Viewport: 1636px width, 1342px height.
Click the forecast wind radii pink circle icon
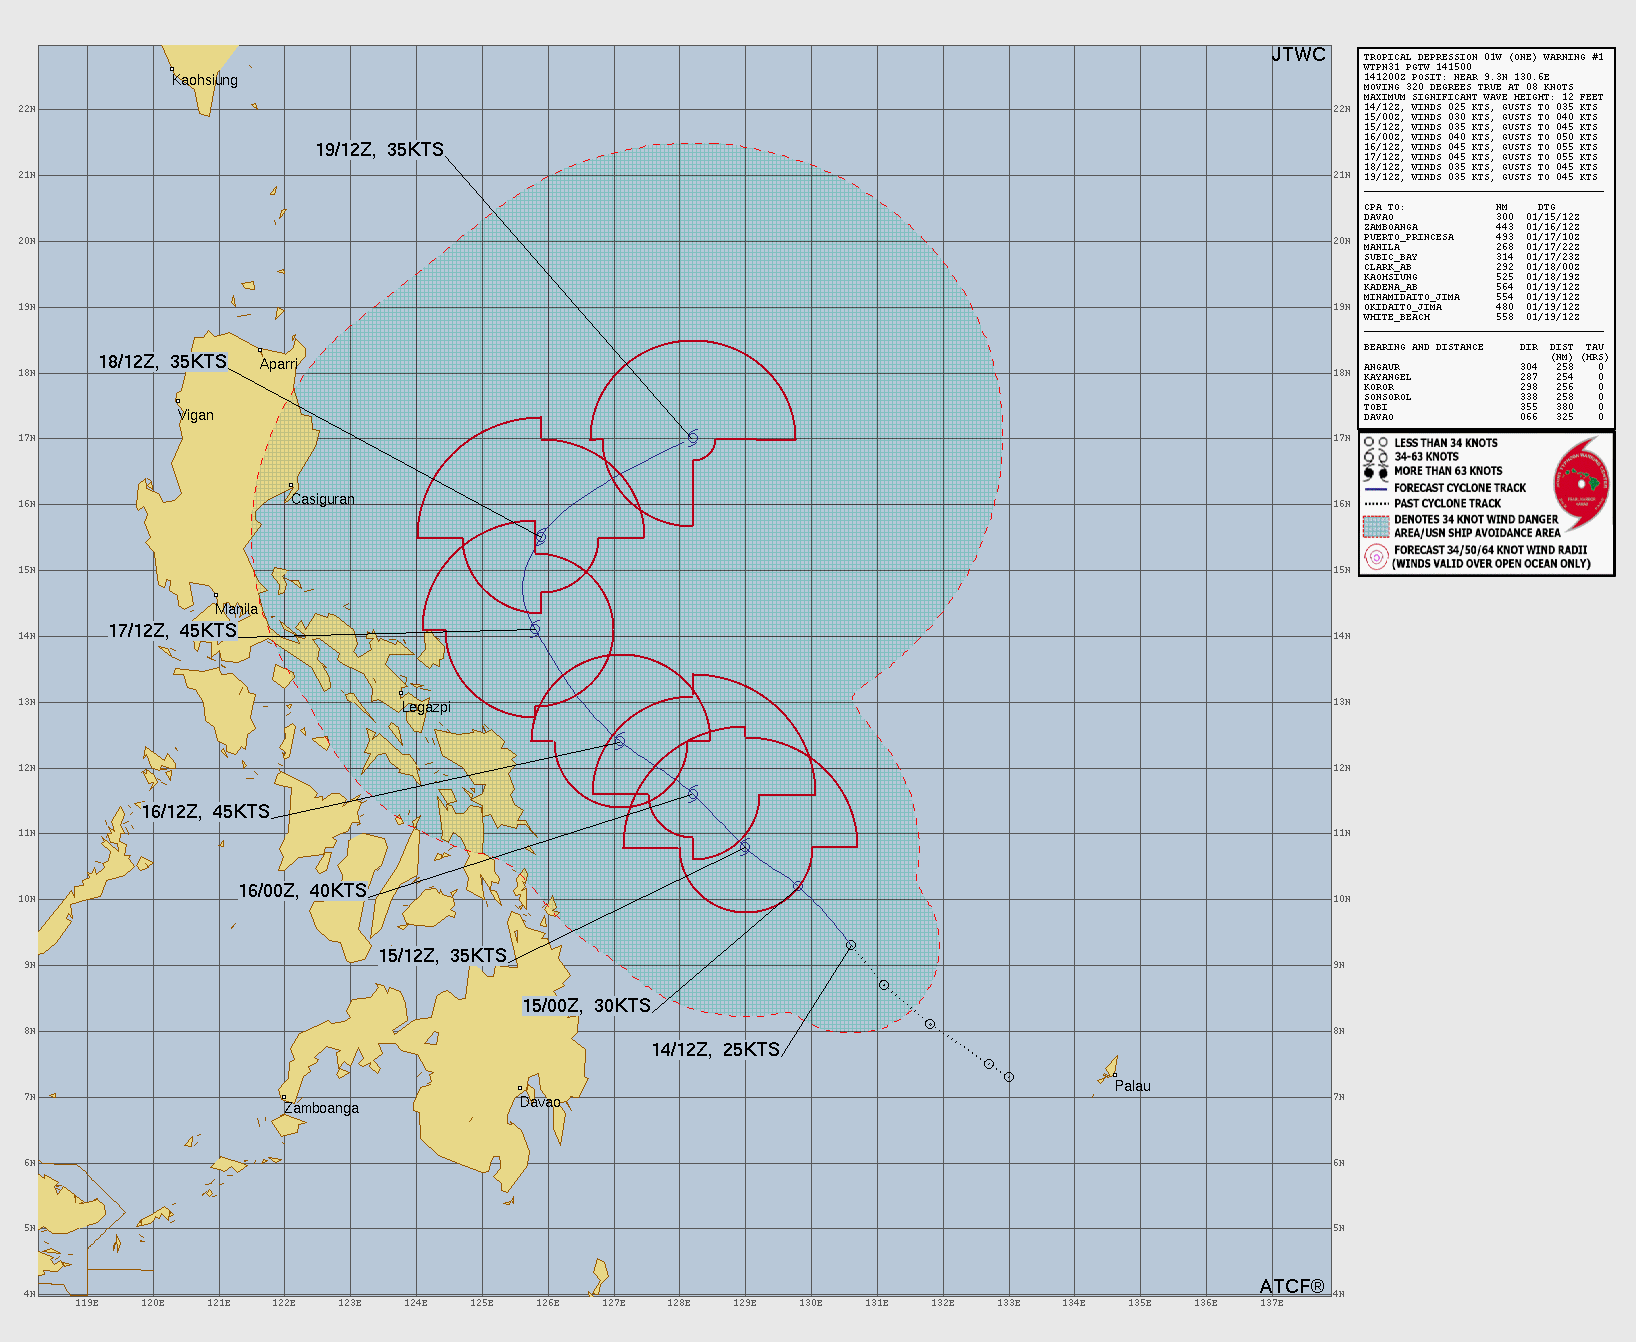1376,557
